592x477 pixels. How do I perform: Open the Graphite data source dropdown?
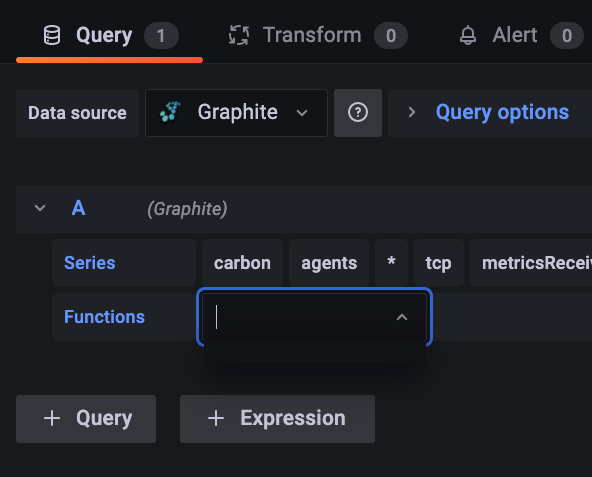click(x=236, y=113)
